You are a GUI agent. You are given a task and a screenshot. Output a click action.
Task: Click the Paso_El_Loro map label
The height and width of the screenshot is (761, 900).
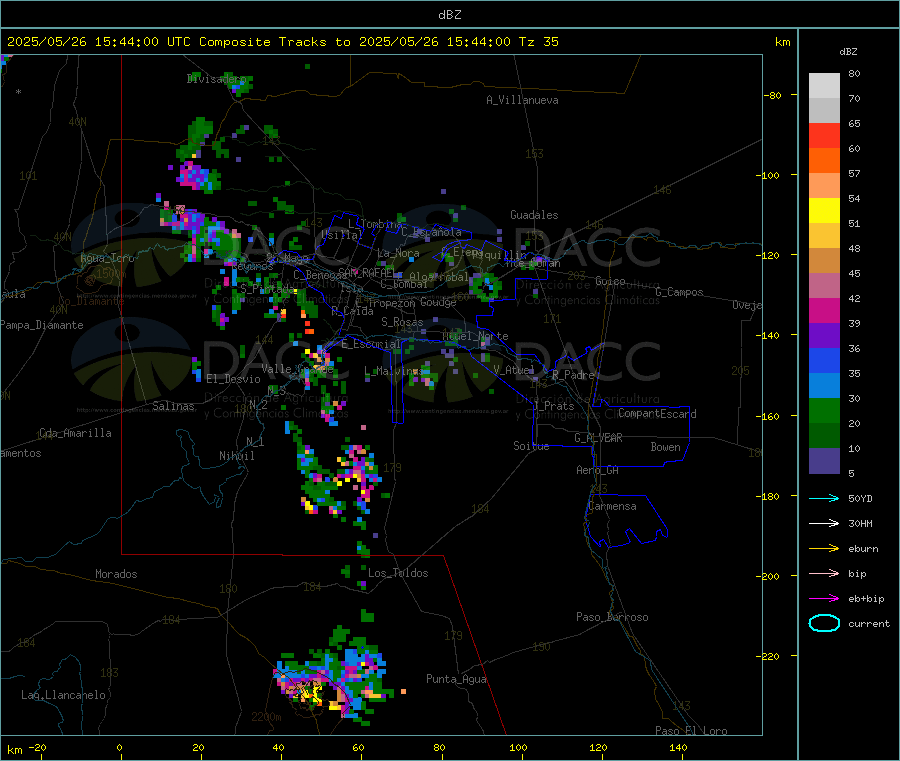691,731
